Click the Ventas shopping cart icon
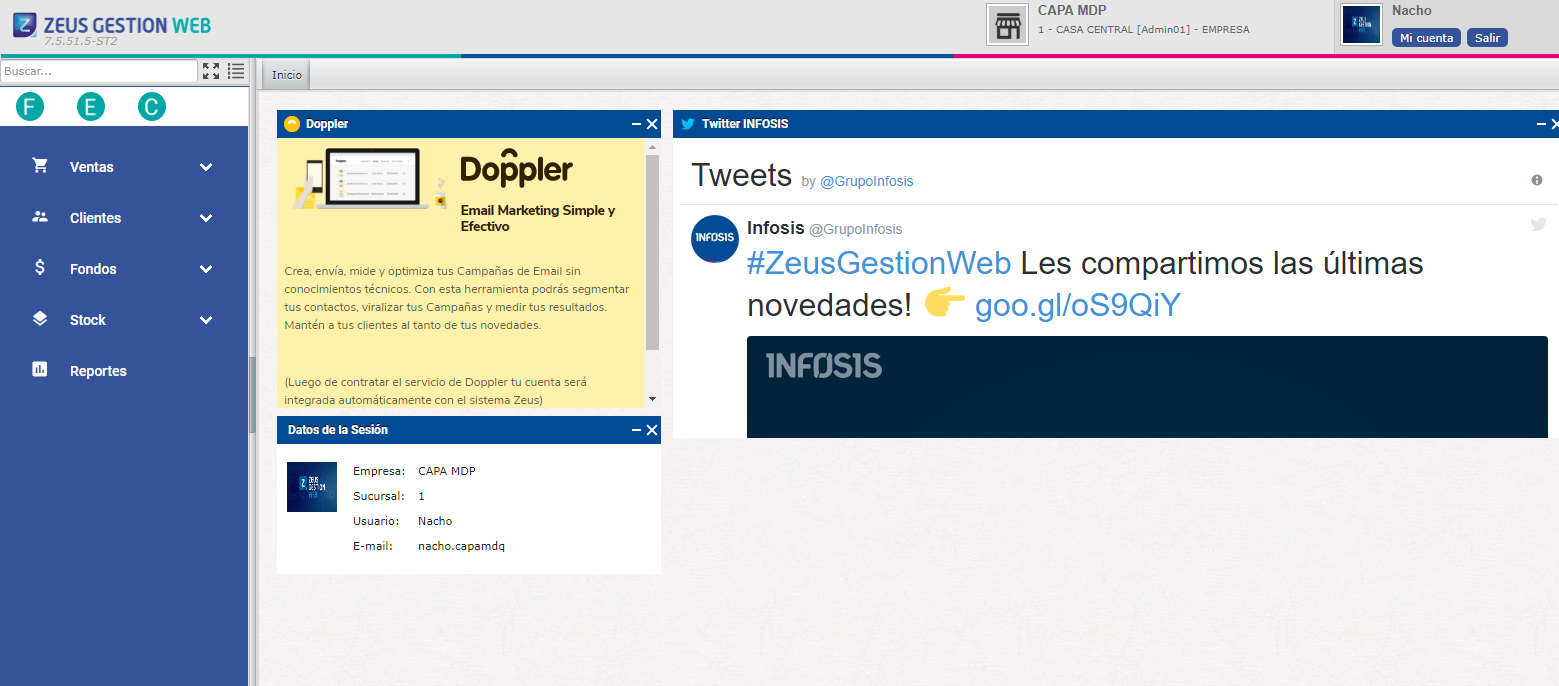The height and width of the screenshot is (686, 1559). [40, 166]
